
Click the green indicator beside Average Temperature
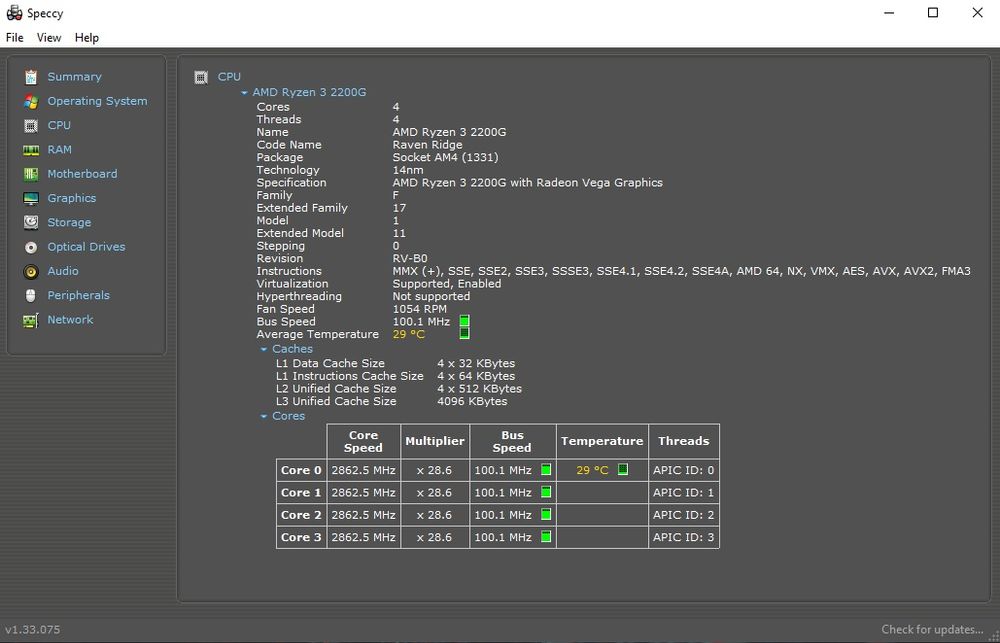click(x=464, y=333)
